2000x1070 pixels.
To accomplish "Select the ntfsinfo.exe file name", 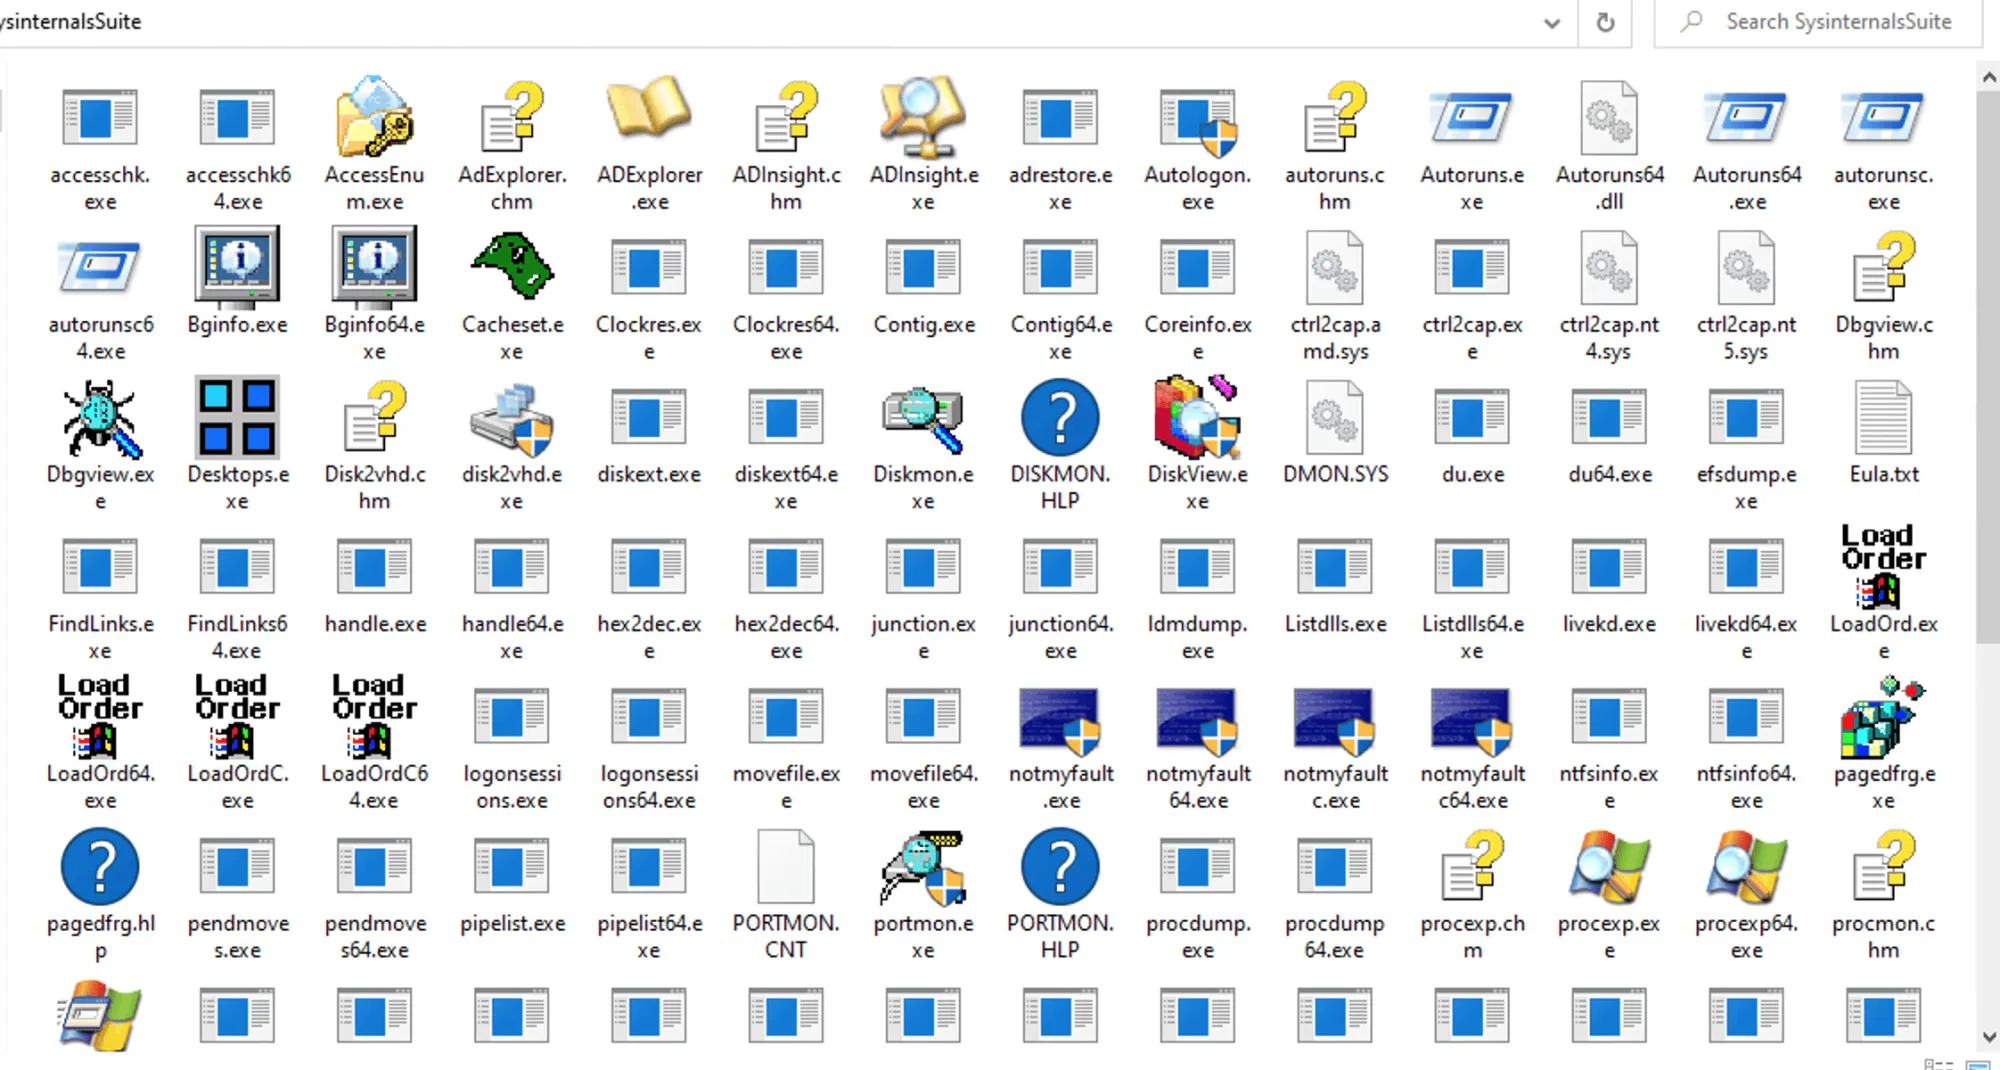I will pyautogui.click(x=1609, y=787).
